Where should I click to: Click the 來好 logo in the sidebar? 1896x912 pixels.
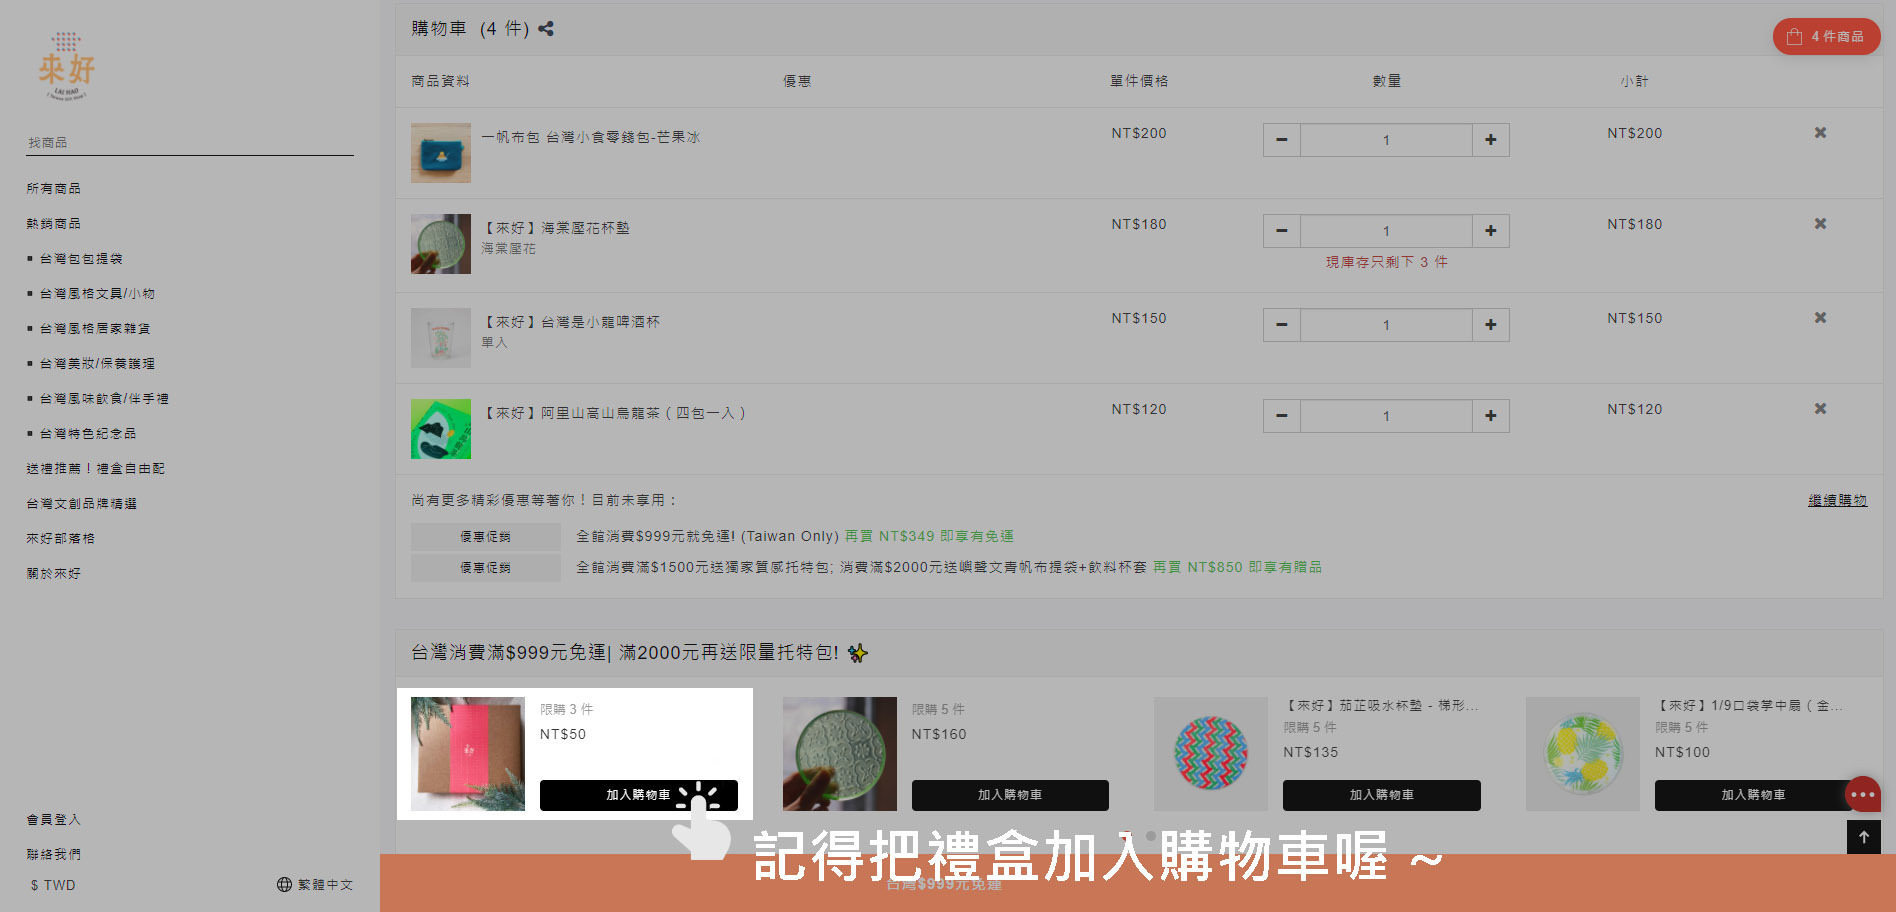pos(67,66)
